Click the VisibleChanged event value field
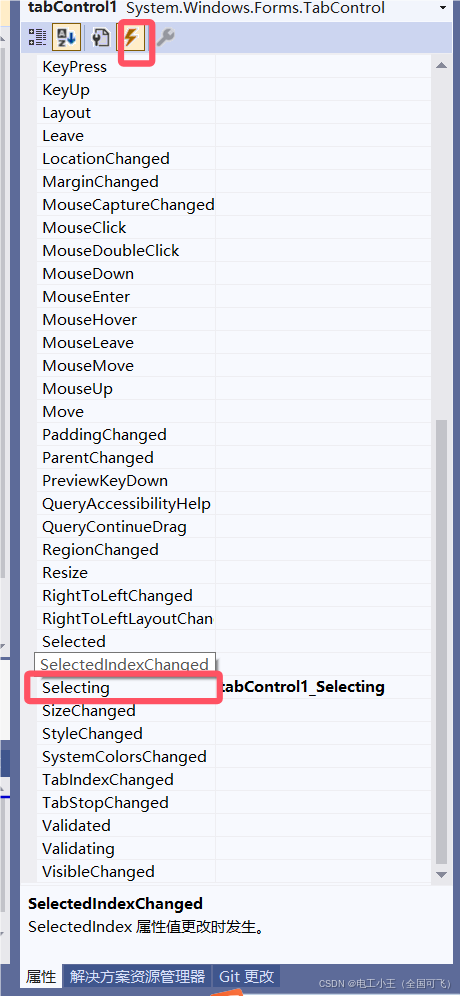Viewport: 460px width, 996px height. [325, 872]
